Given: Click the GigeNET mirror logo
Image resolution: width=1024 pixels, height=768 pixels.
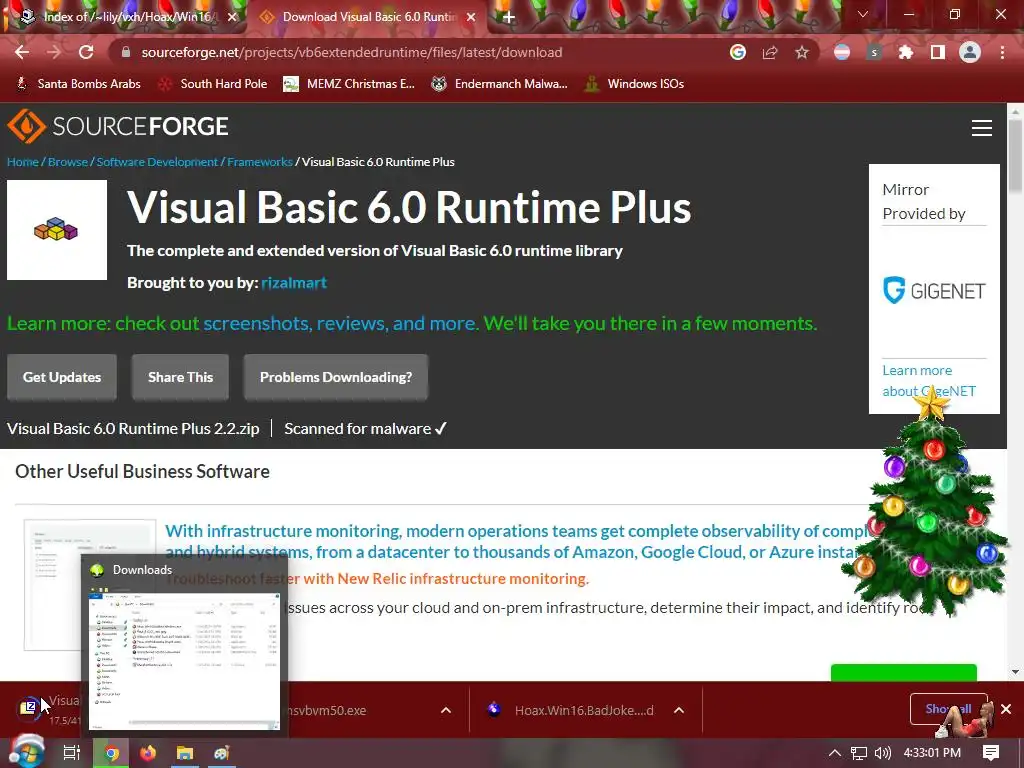Looking at the screenshot, I should 934,291.
